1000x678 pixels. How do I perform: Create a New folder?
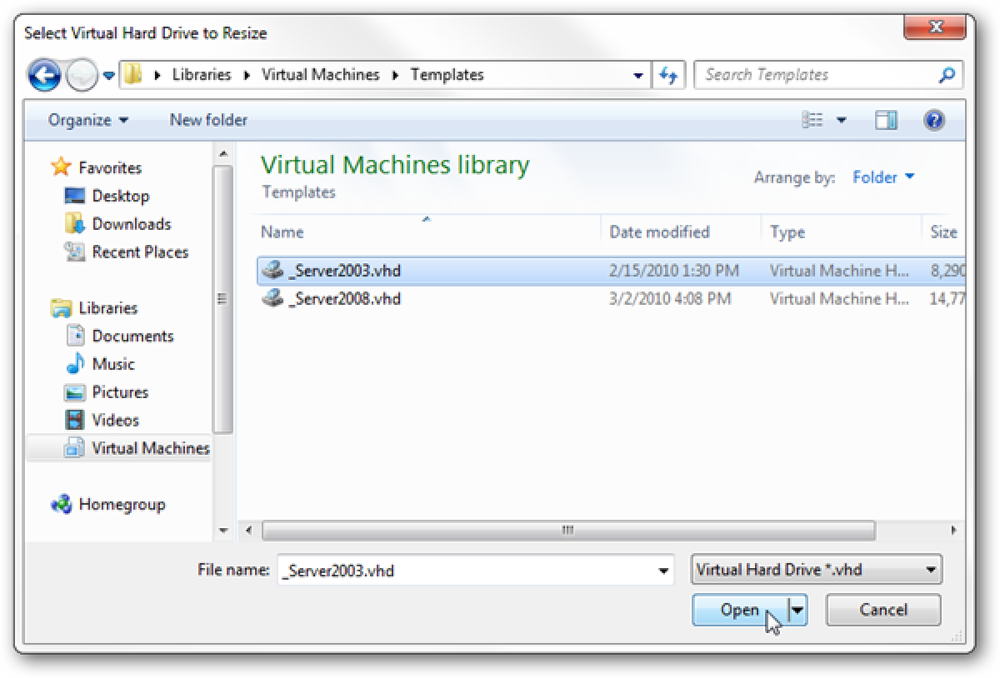click(208, 120)
